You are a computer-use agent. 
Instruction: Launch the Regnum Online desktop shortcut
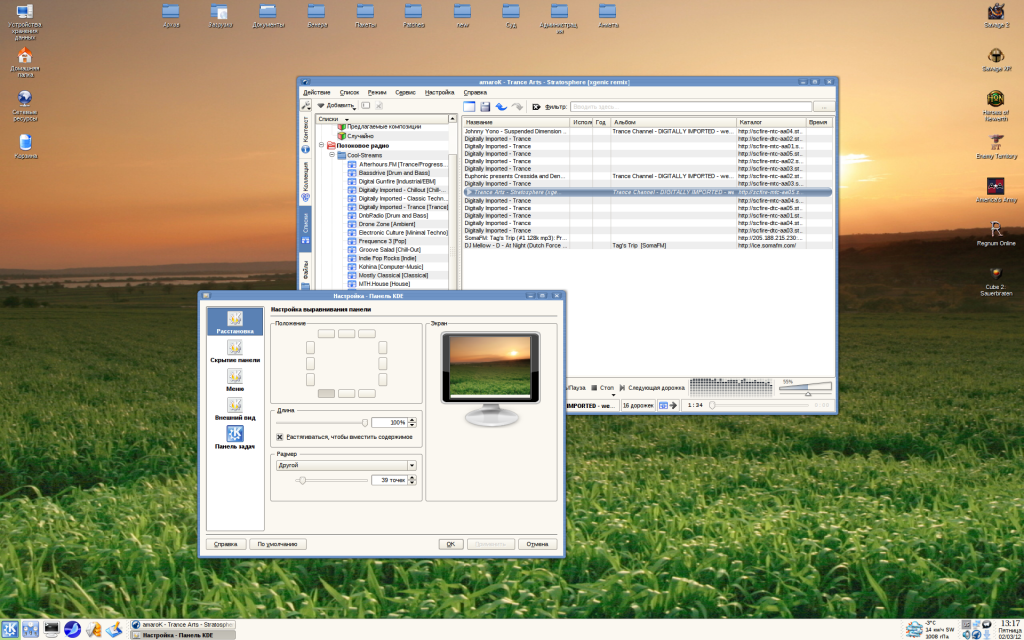(x=996, y=234)
